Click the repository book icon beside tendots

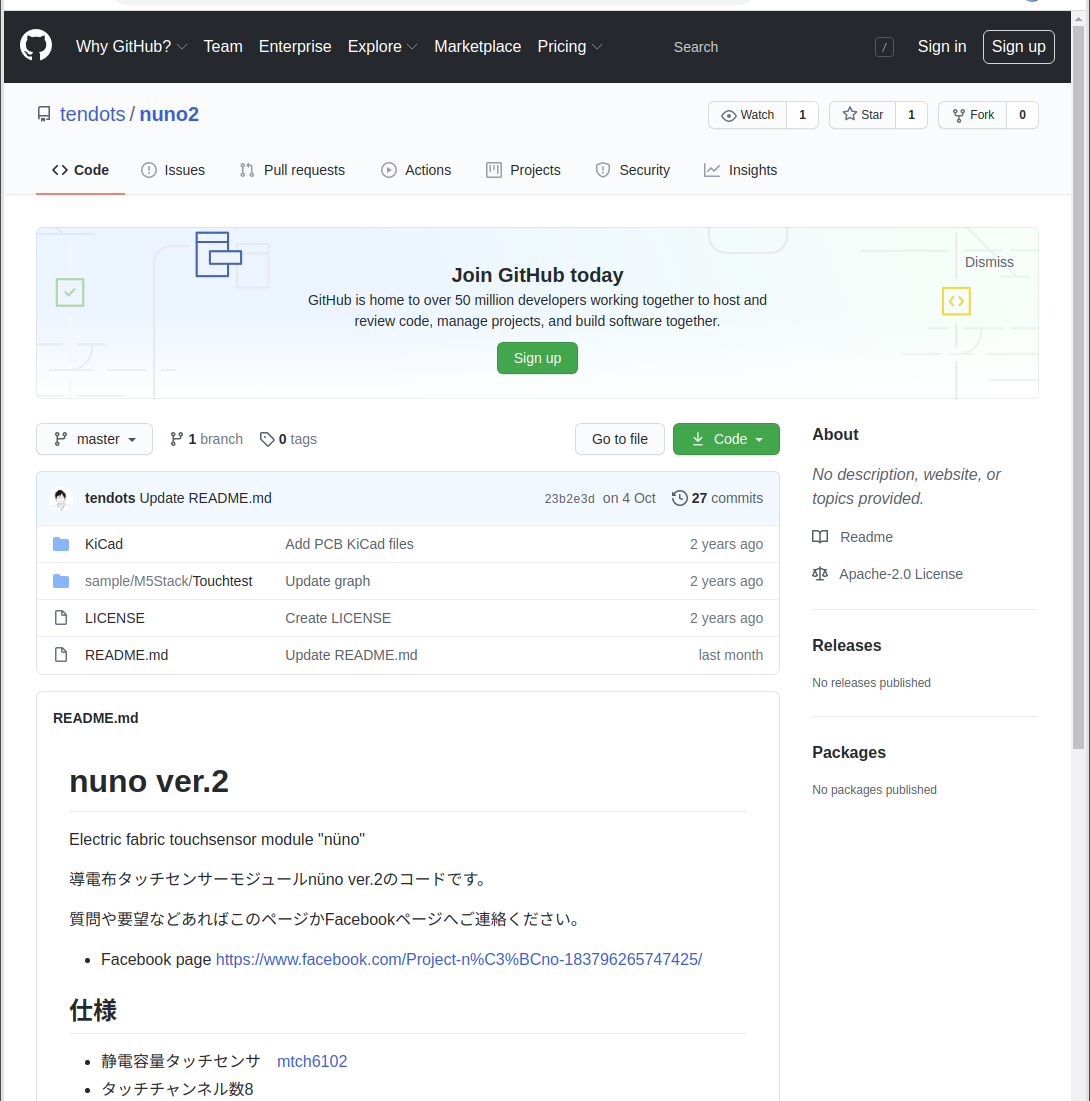coord(44,114)
